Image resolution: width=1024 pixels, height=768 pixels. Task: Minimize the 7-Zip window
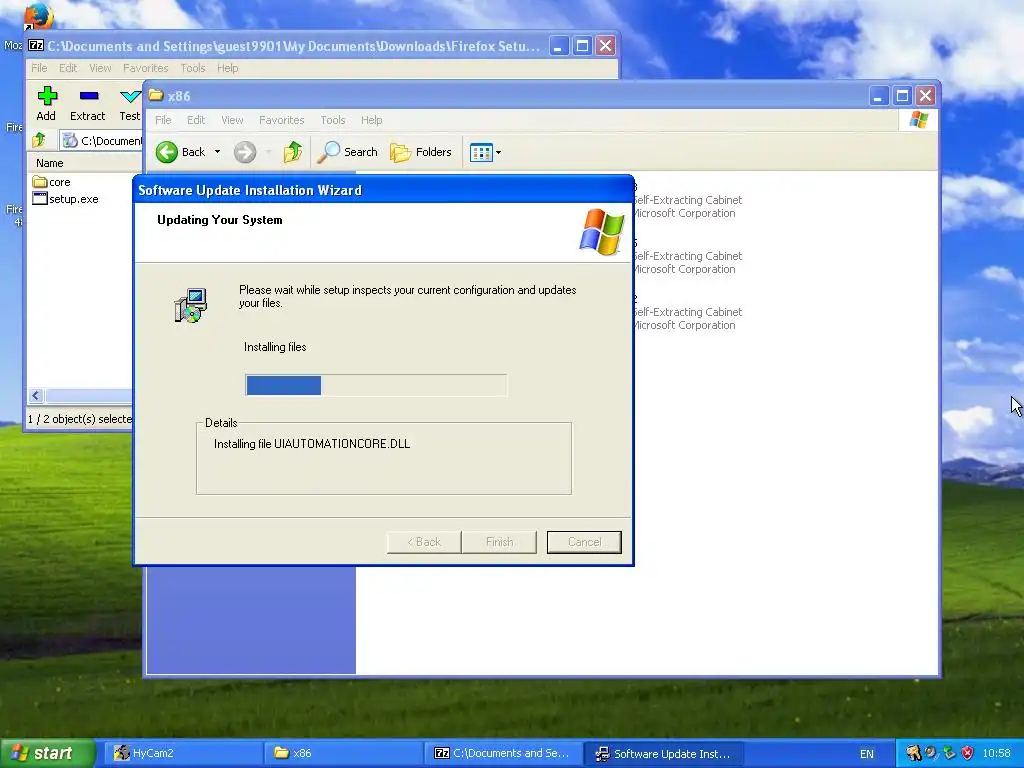point(559,46)
